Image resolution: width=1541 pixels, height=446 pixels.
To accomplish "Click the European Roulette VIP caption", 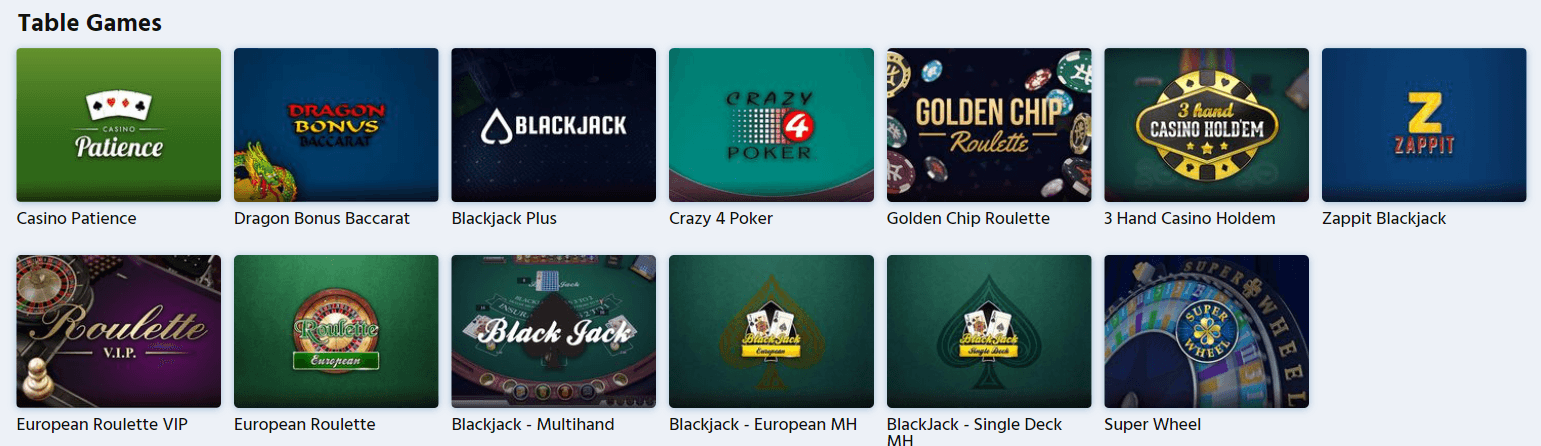I will click(x=102, y=424).
